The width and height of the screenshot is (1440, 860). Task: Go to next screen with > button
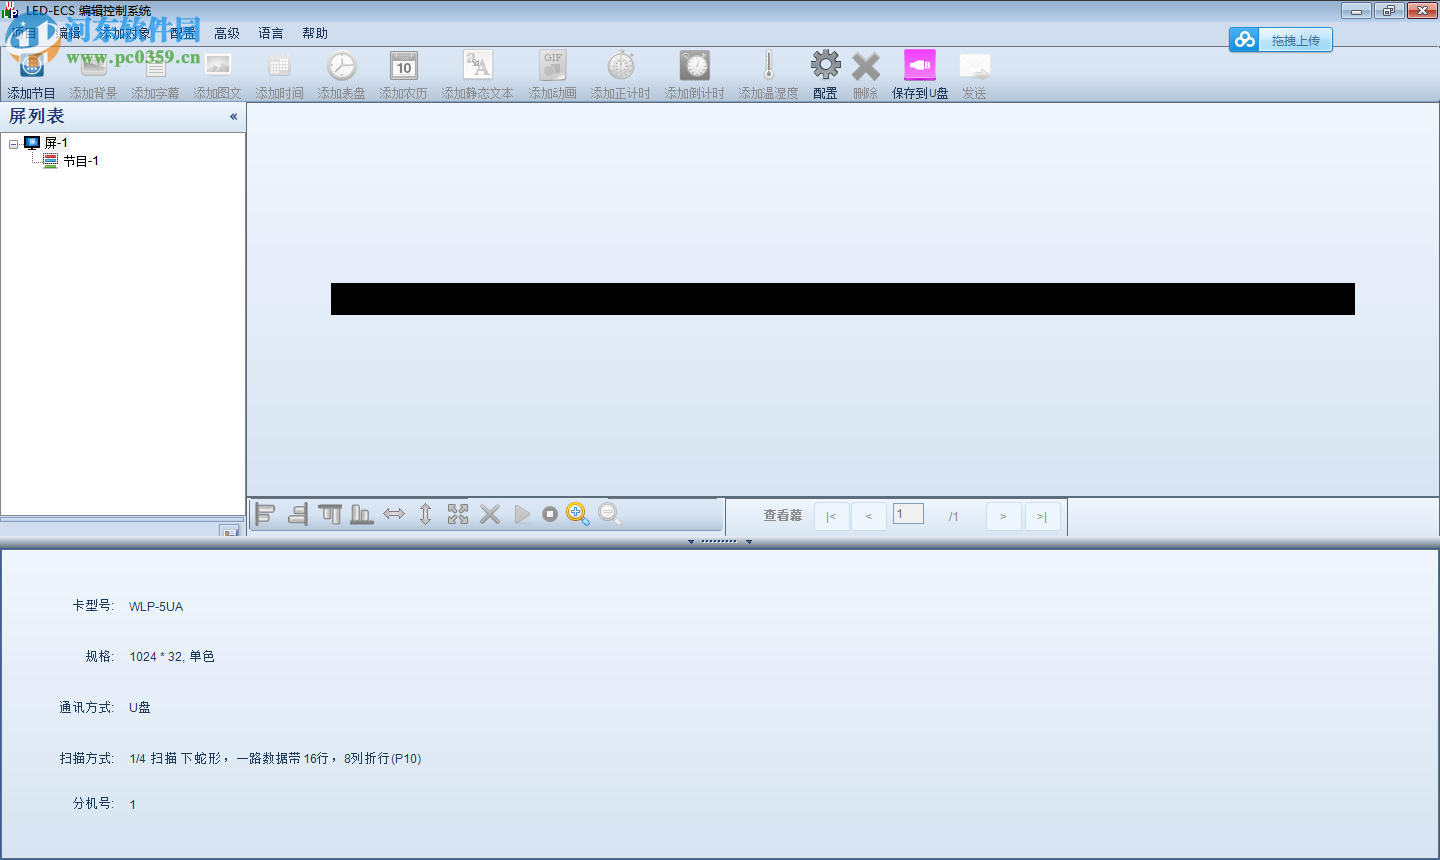1003,516
